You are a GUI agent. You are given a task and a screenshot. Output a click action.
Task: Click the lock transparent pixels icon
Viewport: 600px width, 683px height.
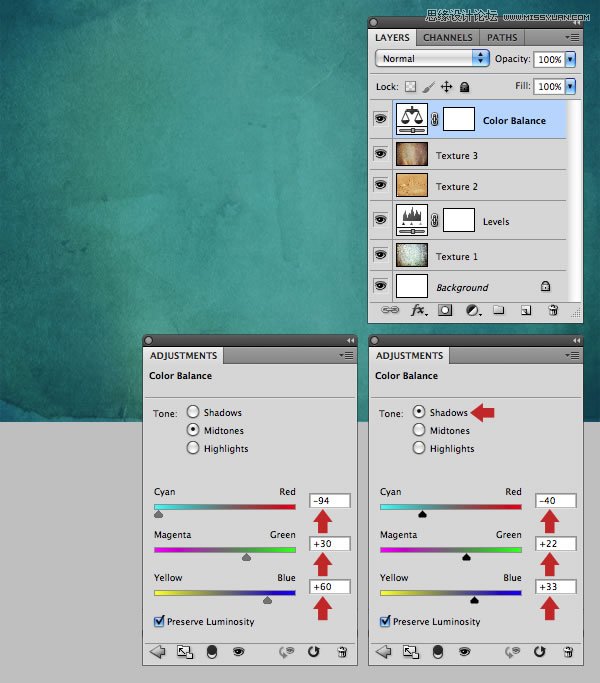pyautogui.click(x=410, y=87)
